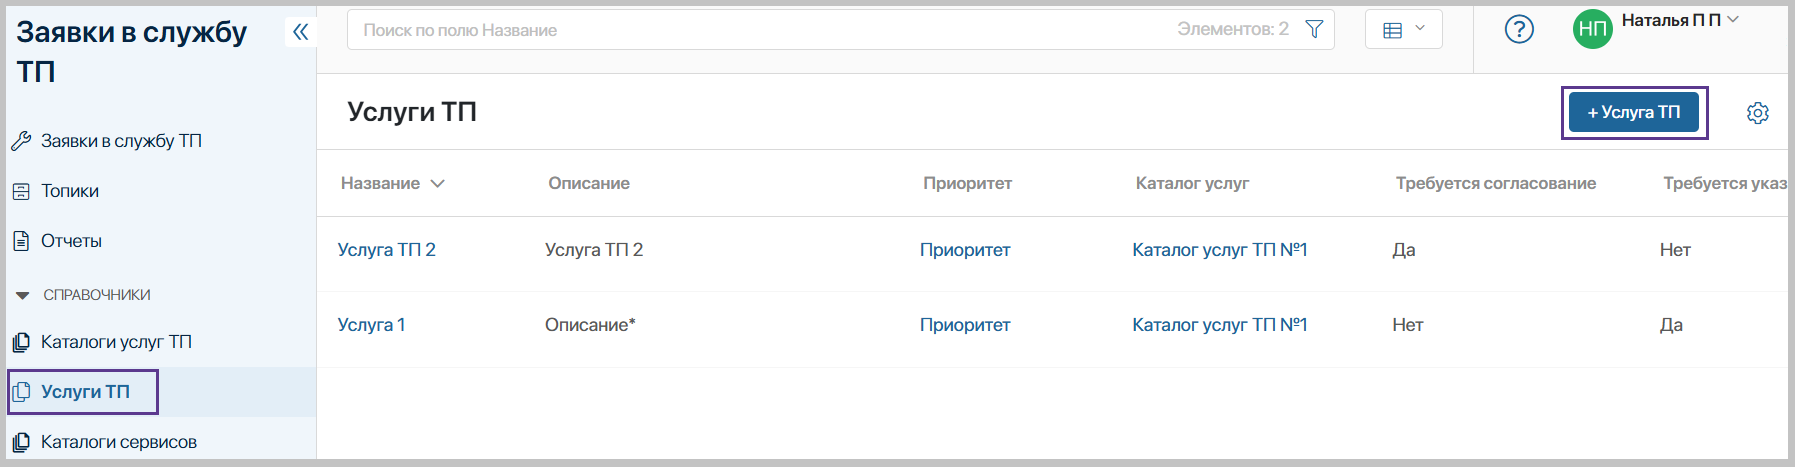Click the Отчеты document icon

point(21,241)
